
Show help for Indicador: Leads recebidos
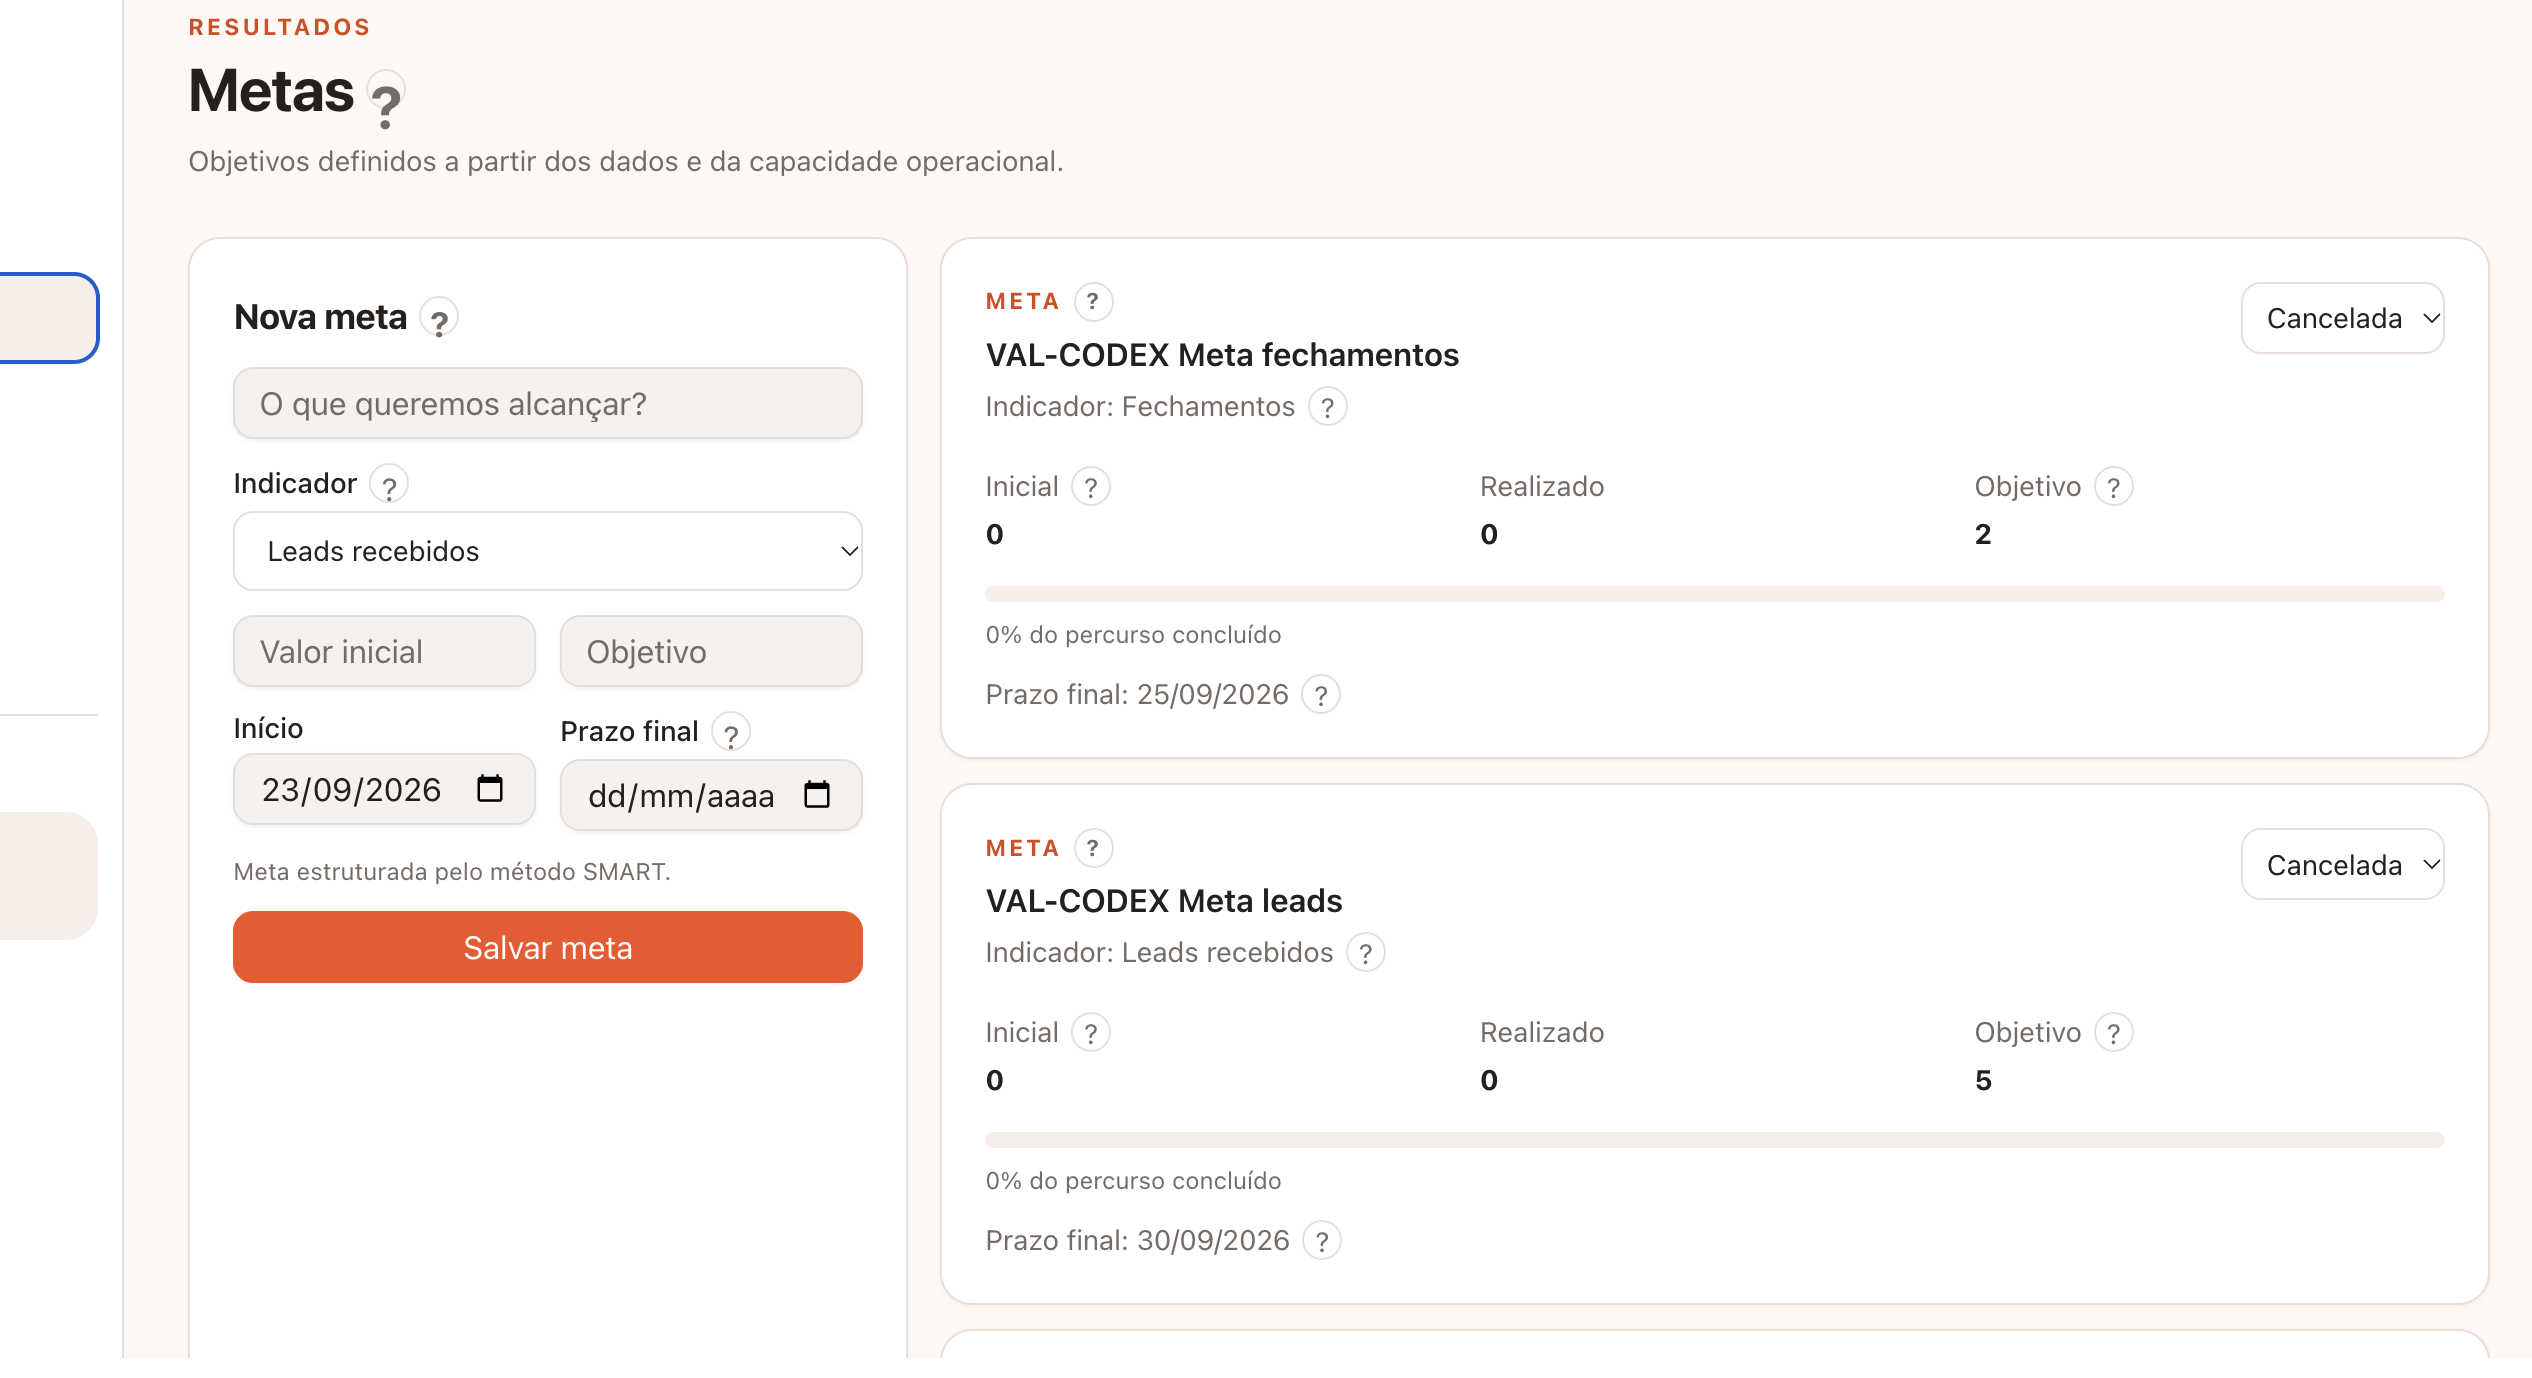[1366, 953]
